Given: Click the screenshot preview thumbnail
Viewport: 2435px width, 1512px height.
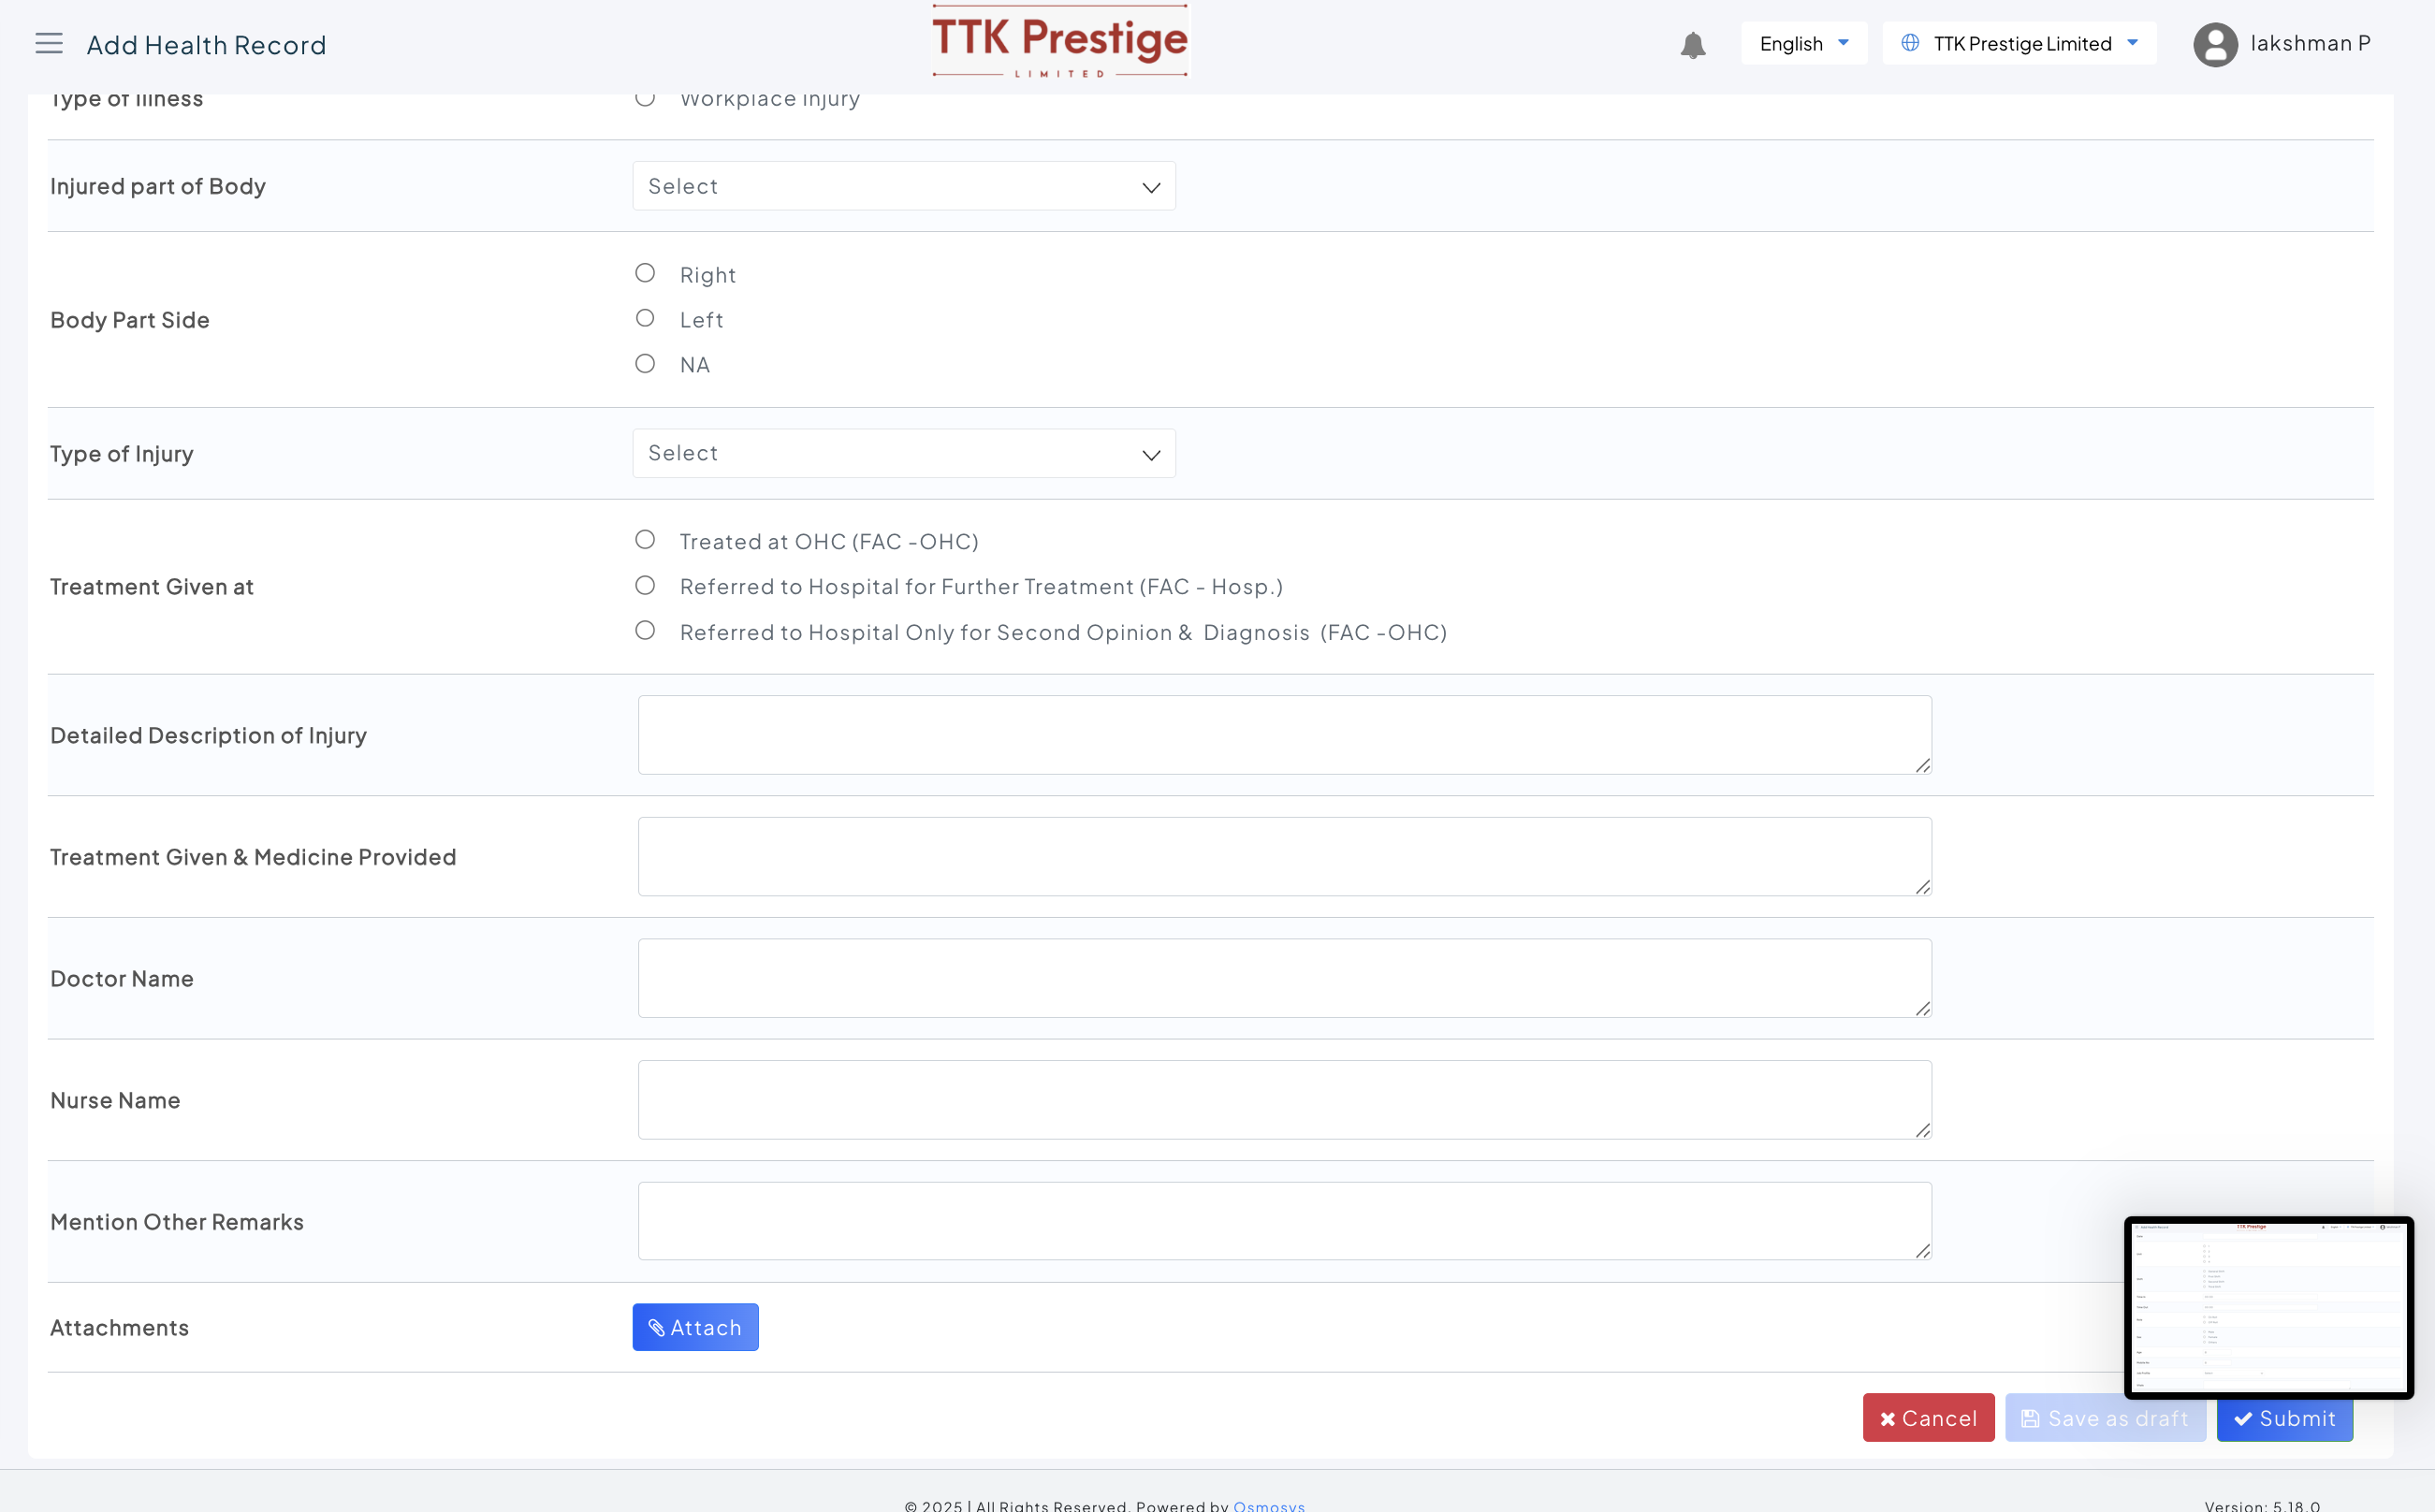Looking at the screenshot, I should tap(2267, 1306).
